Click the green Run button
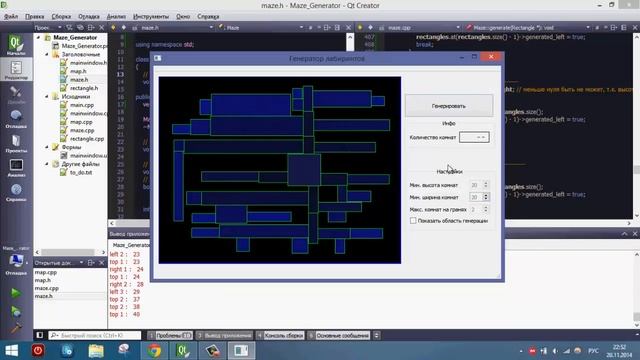This screenshot has width=640, height=360. [16, 293]
